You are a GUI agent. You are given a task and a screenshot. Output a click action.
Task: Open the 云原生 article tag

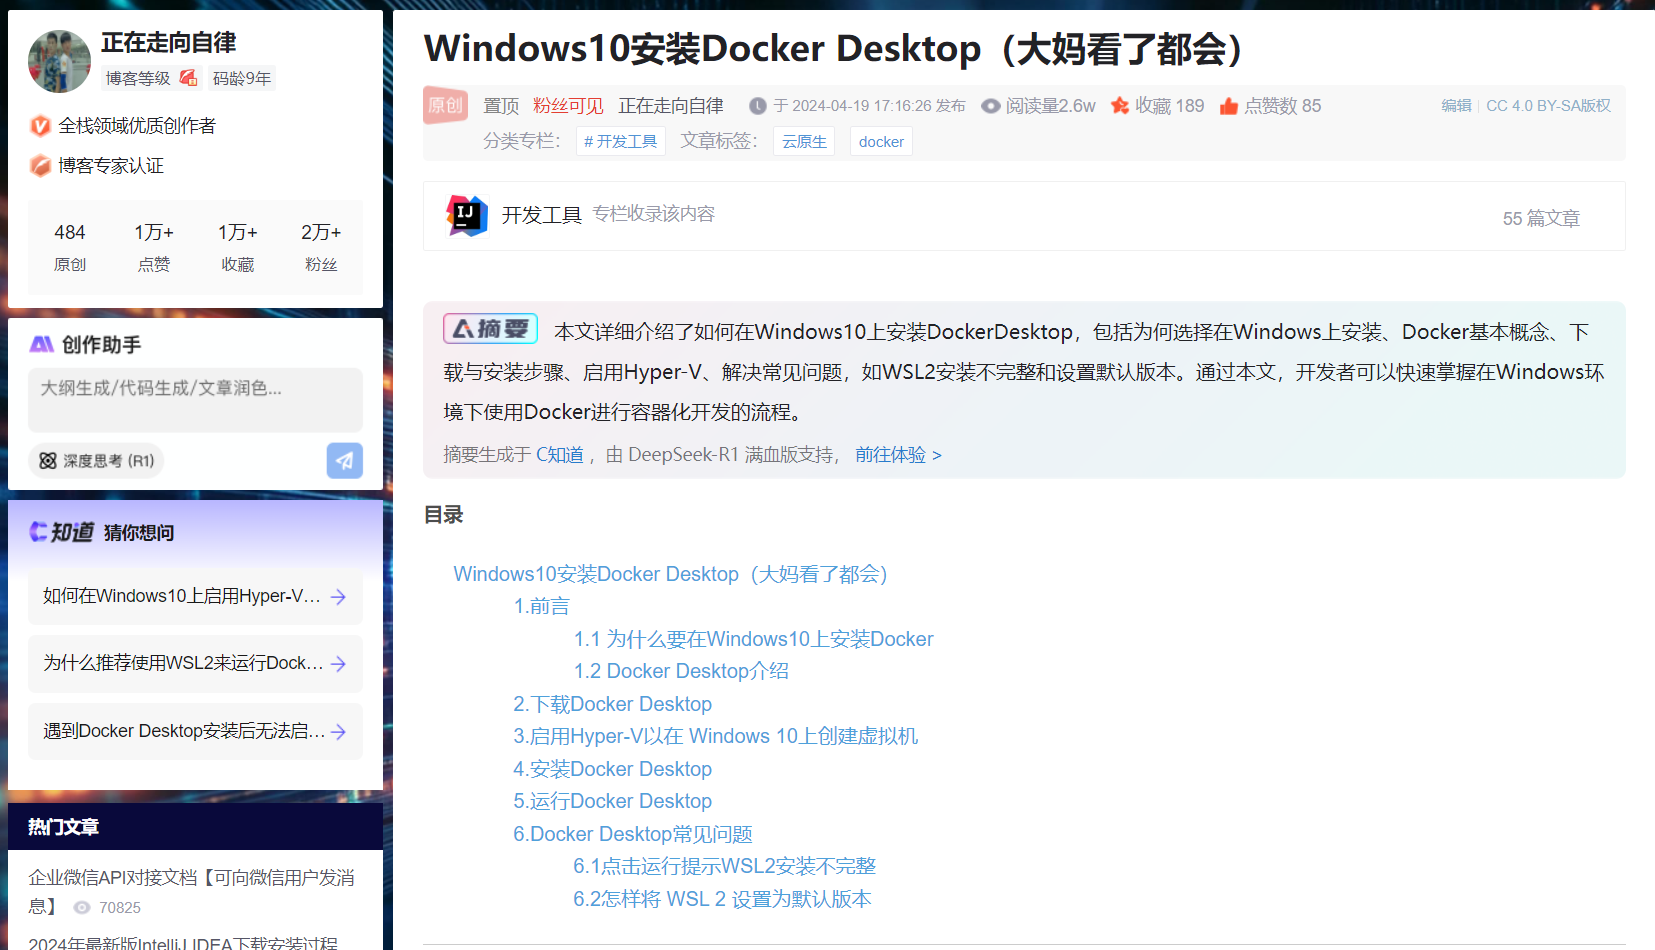[x=804, y=141]
